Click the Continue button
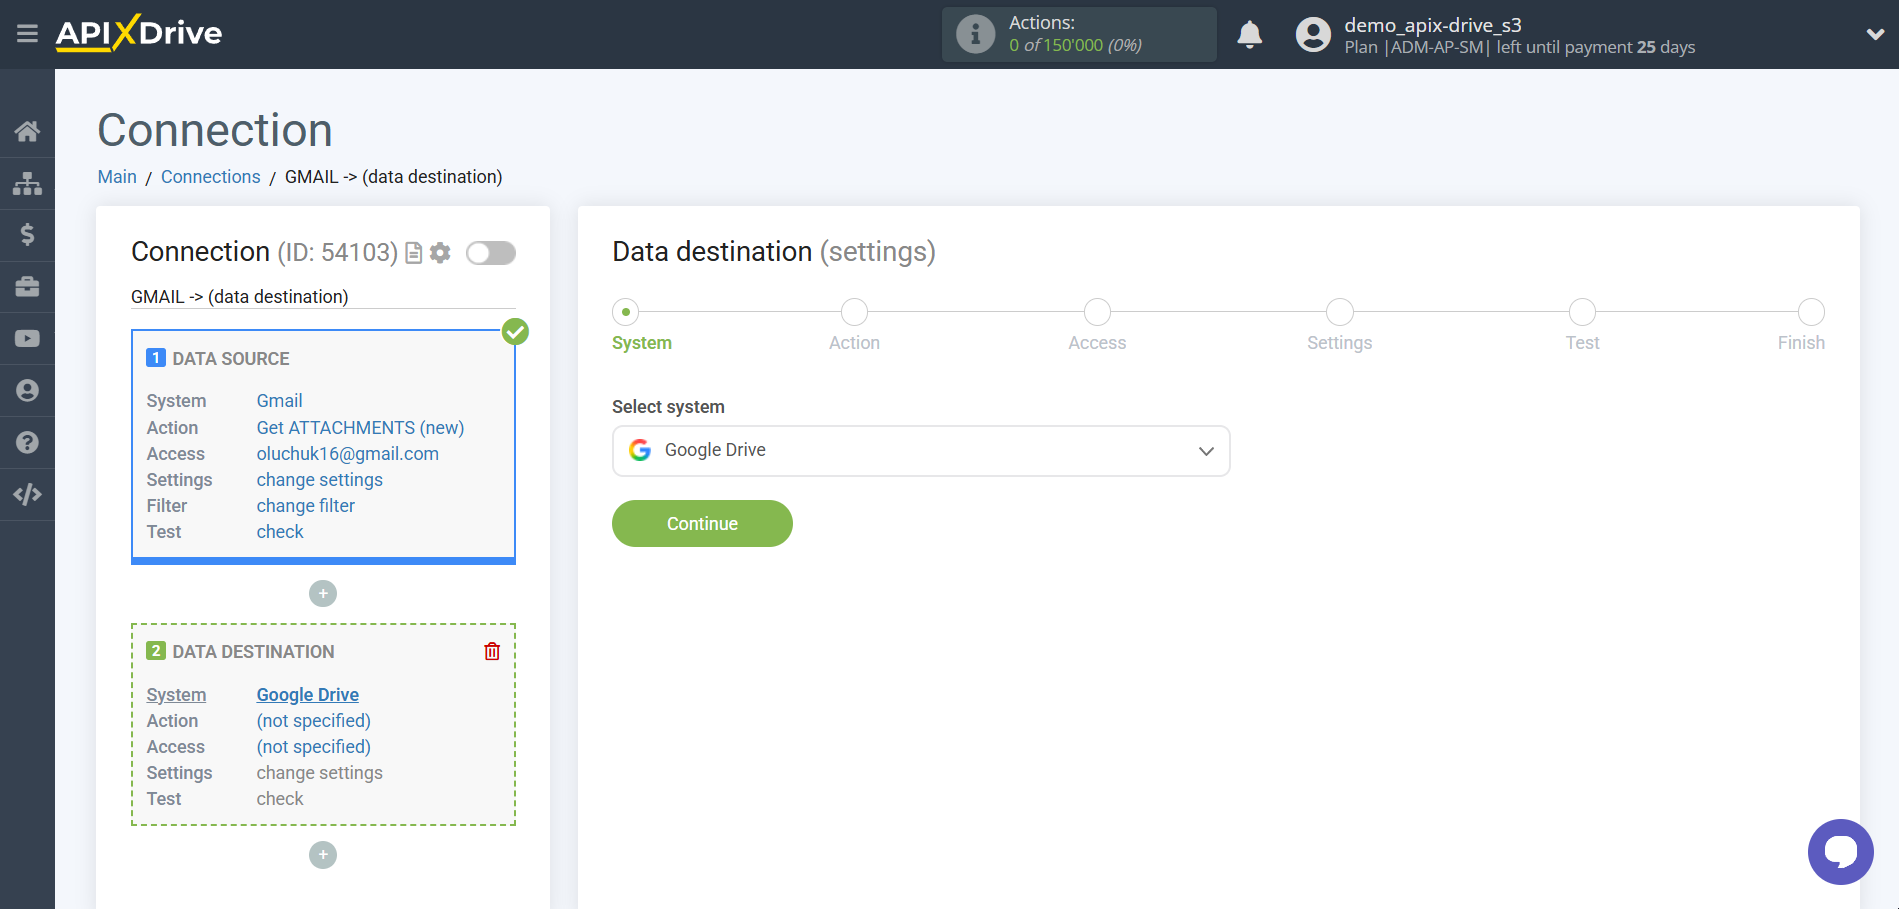Viewport: 1899px width, 909px height. point(702,524)
